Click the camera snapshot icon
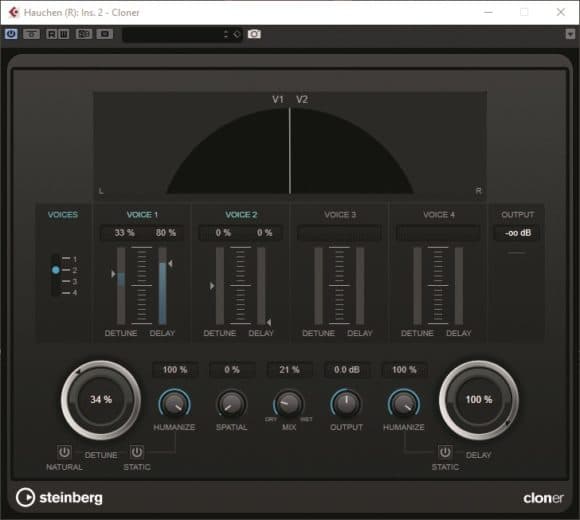Viewport: 580px width, 520px height. pos(254,34)
